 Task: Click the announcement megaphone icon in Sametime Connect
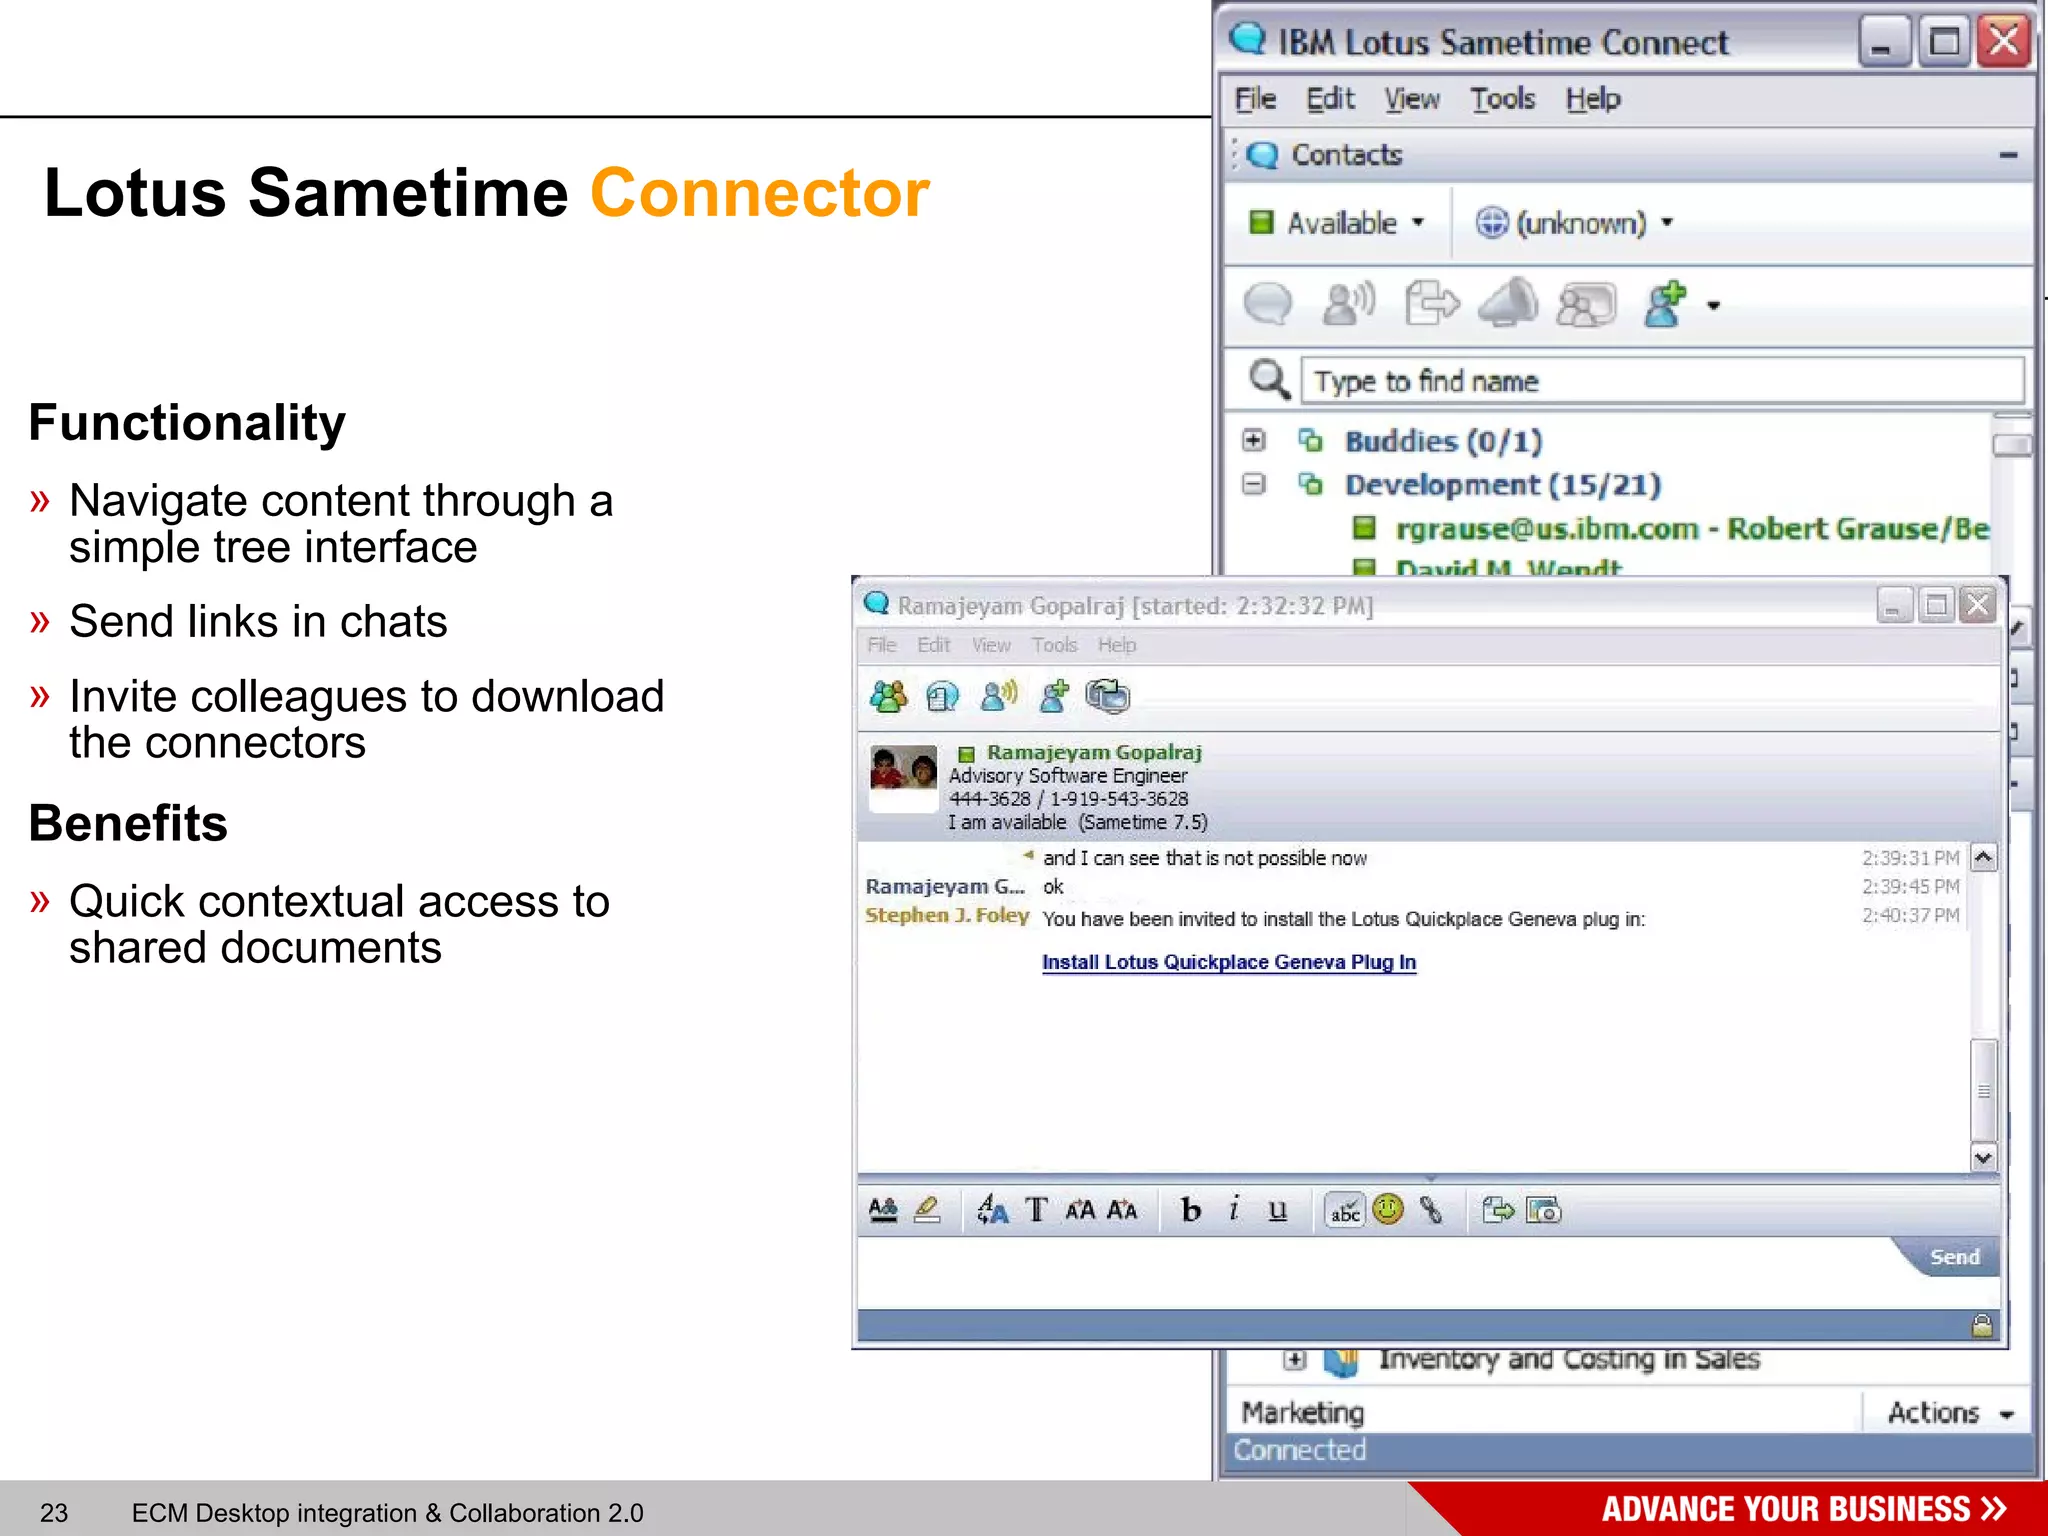coord(1508,304)
